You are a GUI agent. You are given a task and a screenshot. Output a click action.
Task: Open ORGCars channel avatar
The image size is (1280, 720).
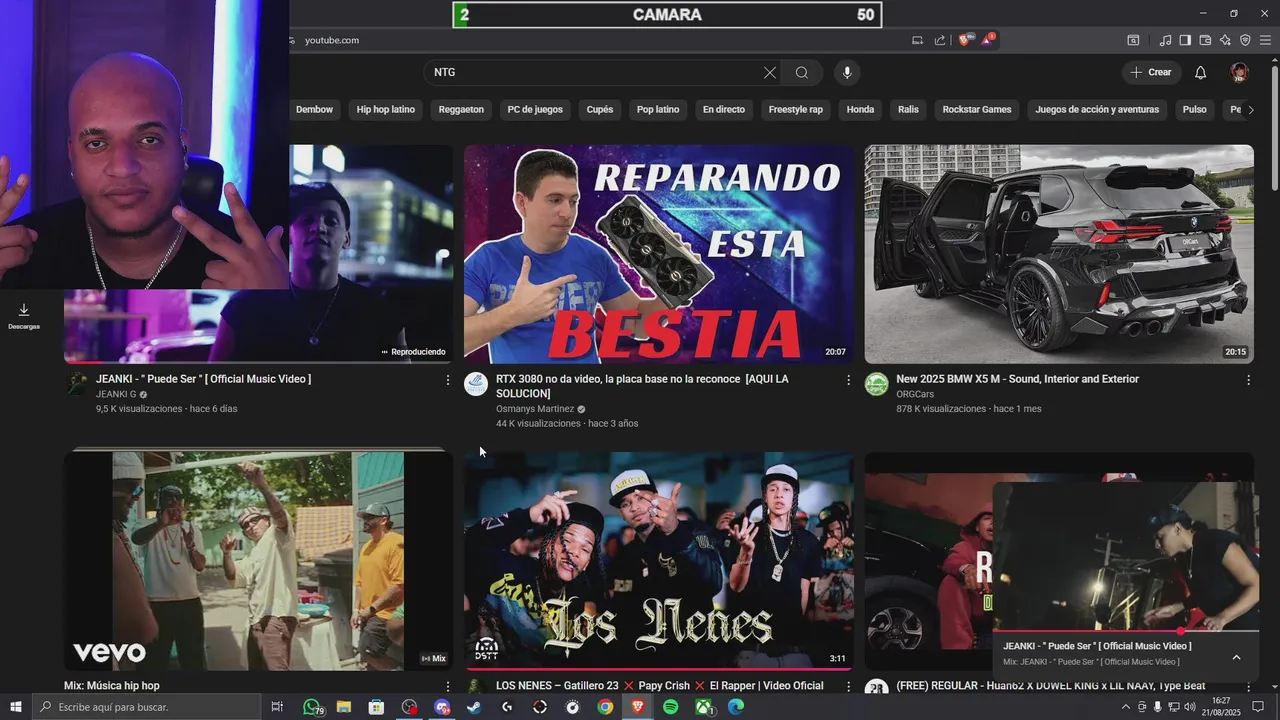876,385
